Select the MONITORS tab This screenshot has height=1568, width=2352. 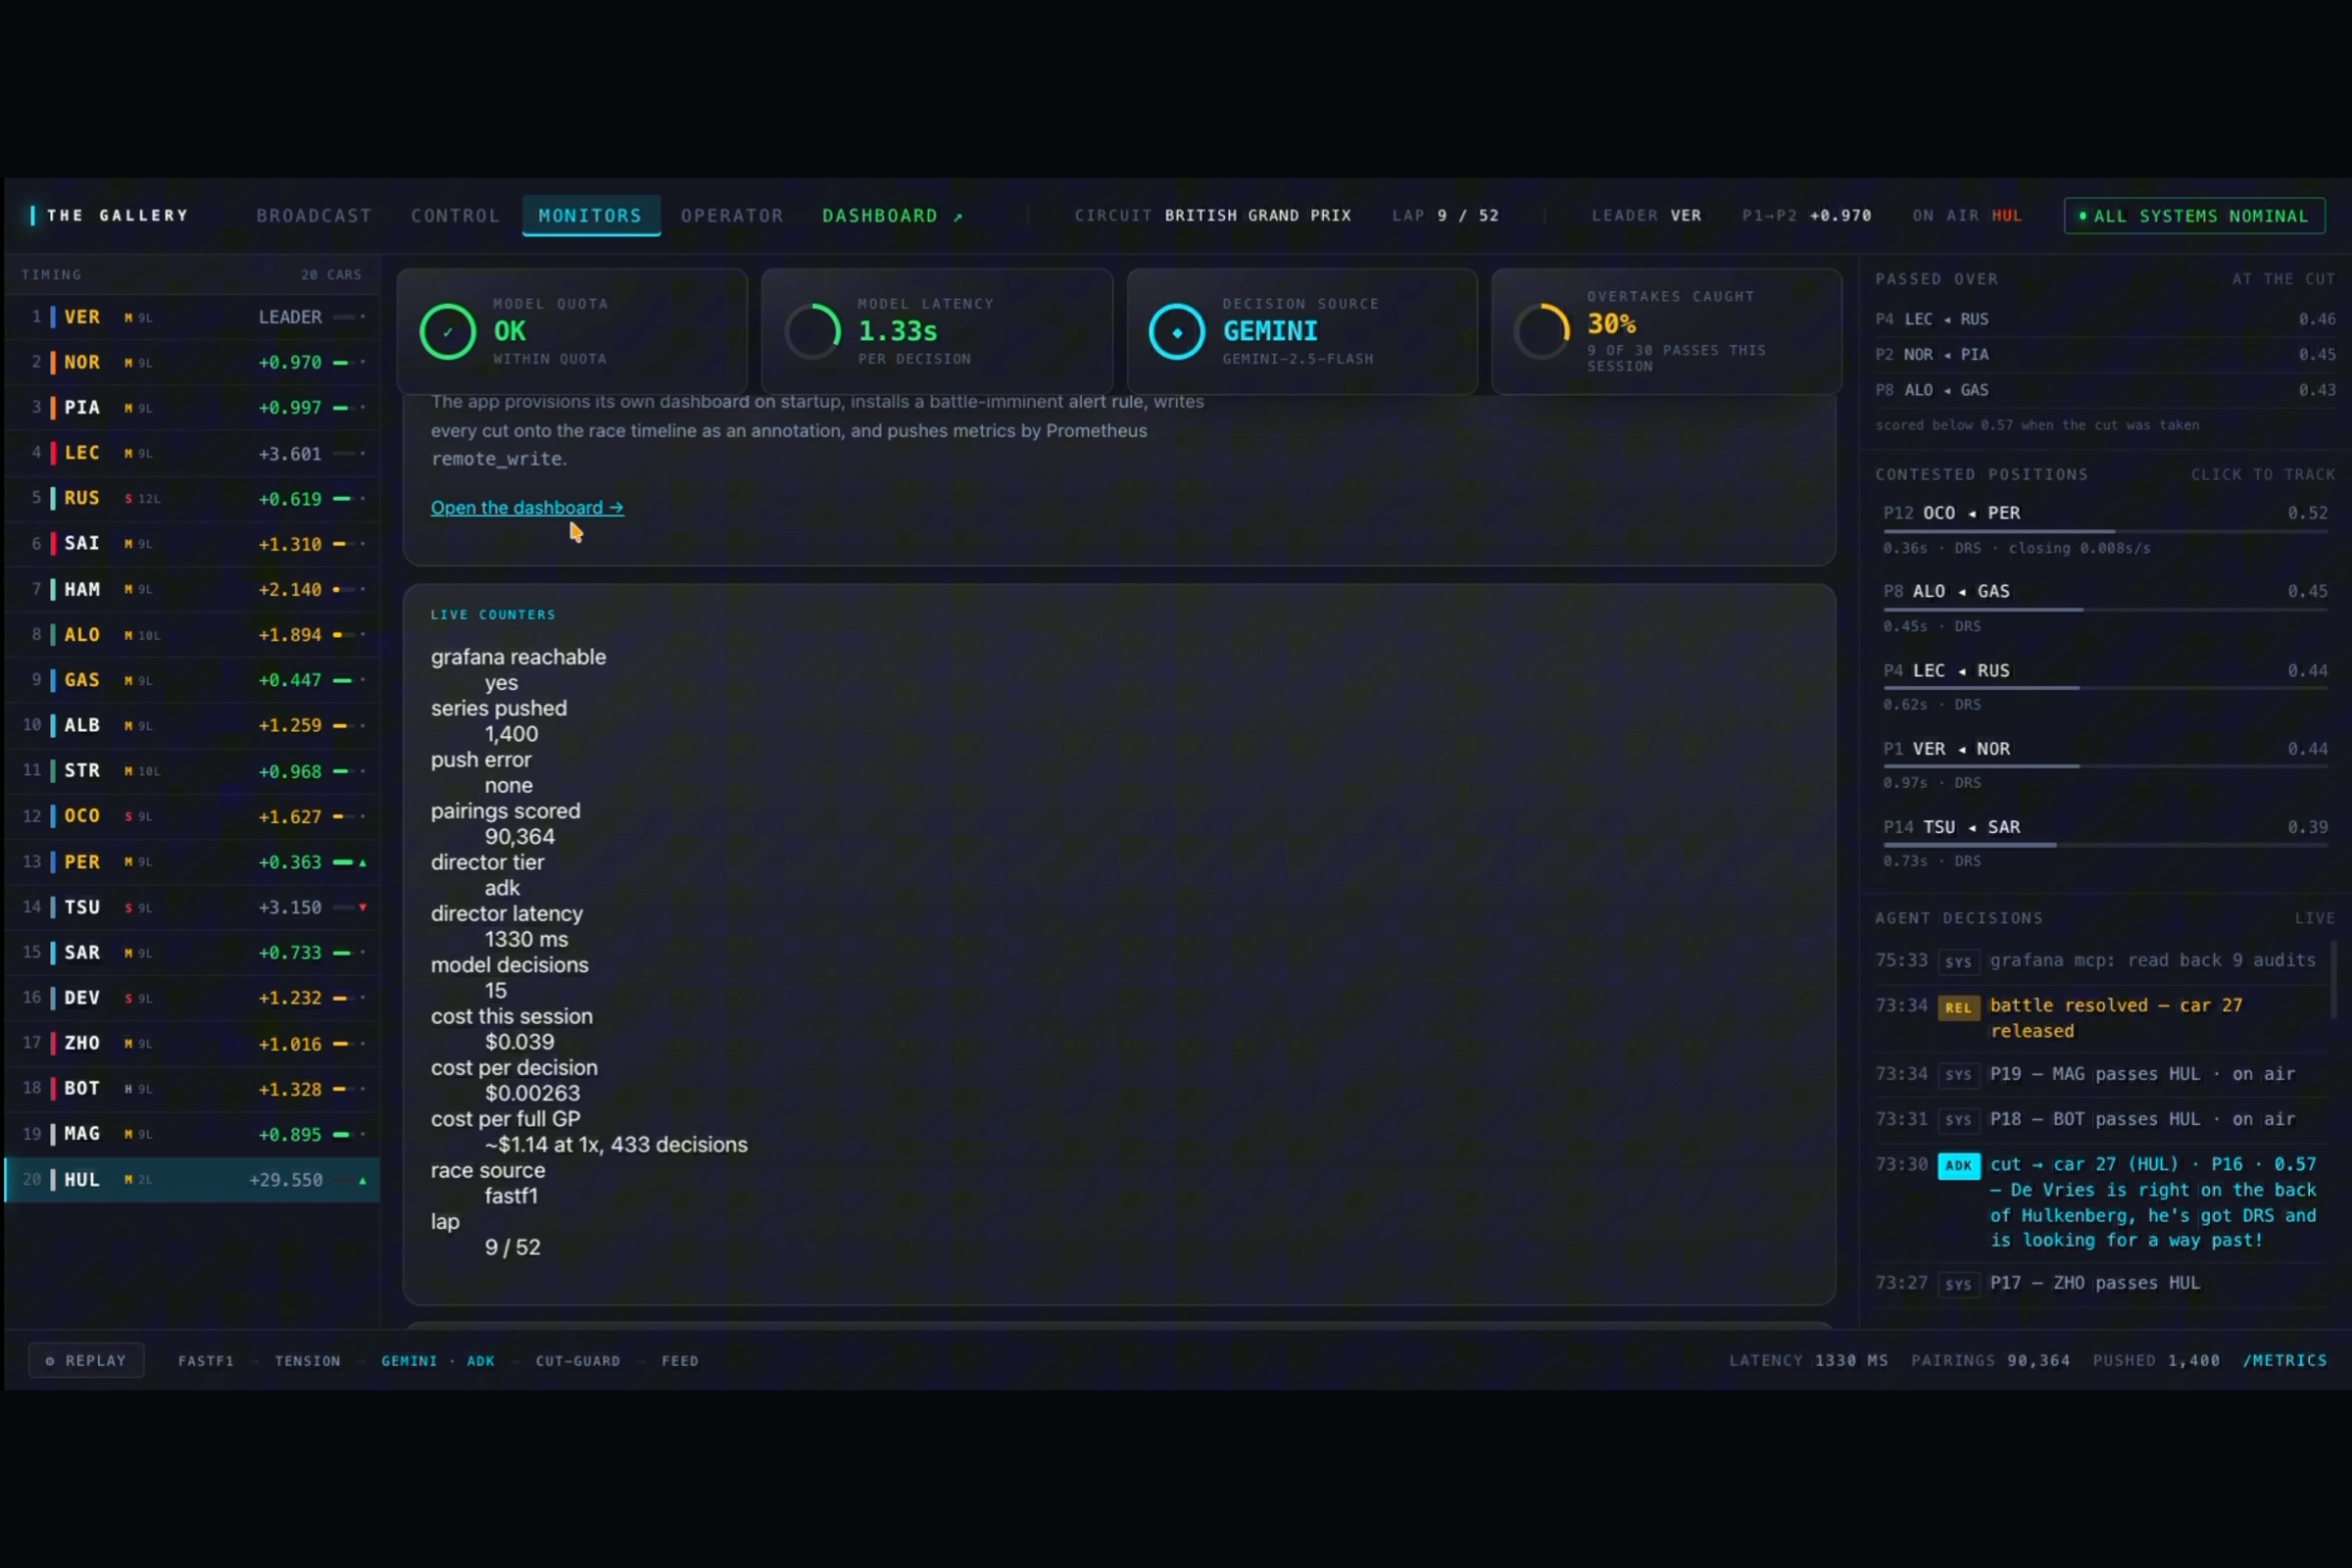tap(590, 216)
